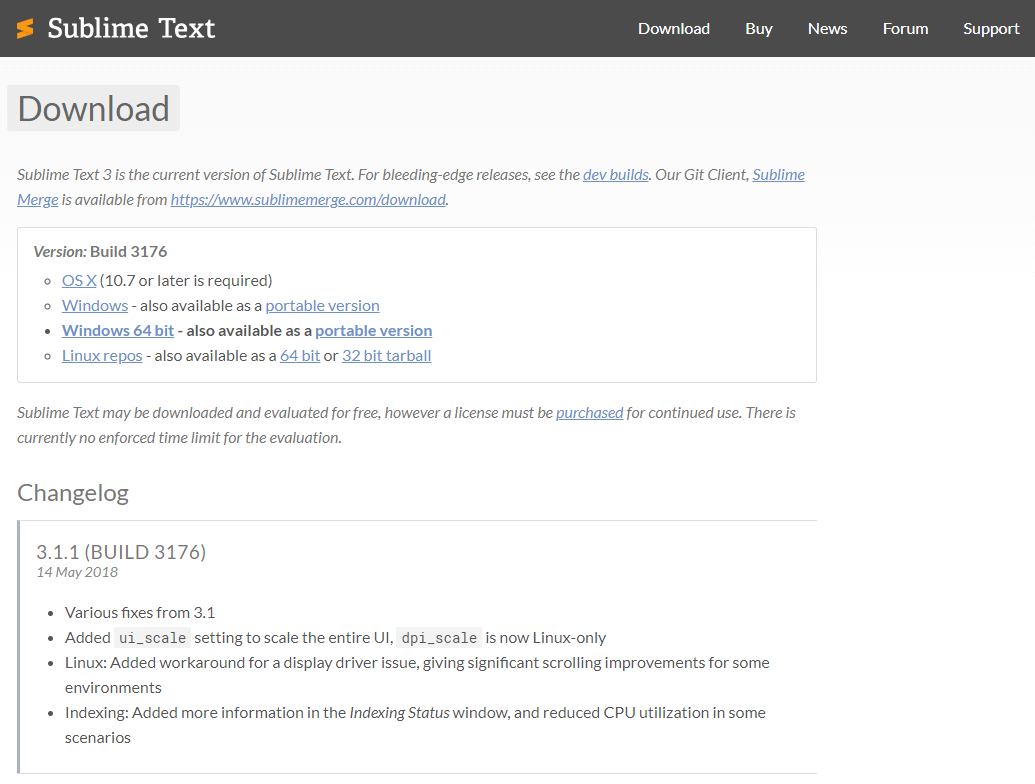Click the Download page heading
The width and height of the screenshot is (1035, 784).
93,108
